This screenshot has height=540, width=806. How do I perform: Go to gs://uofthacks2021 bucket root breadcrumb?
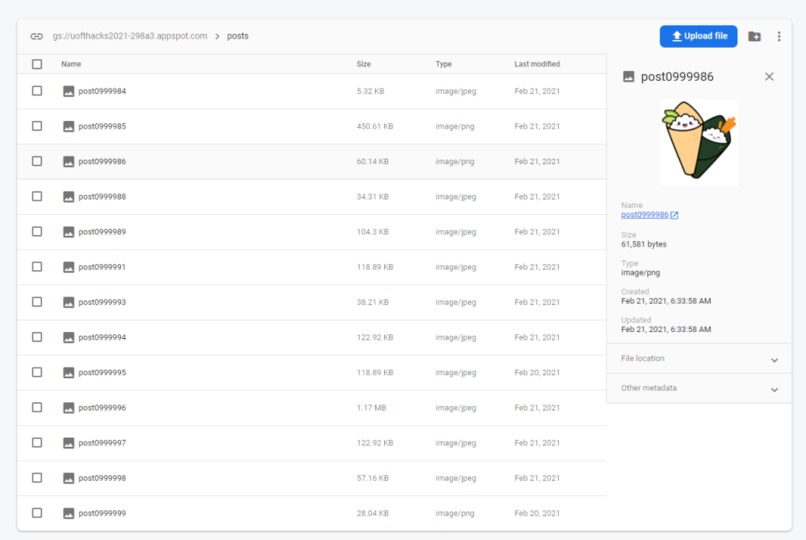[130, 36]
